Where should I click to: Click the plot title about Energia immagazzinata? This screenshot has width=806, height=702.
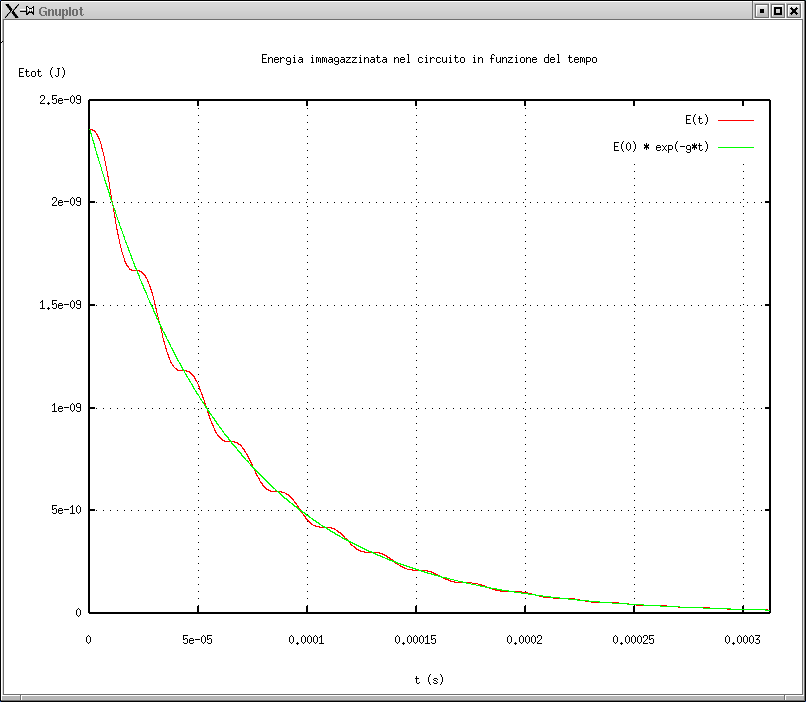[x=429, y=59]
